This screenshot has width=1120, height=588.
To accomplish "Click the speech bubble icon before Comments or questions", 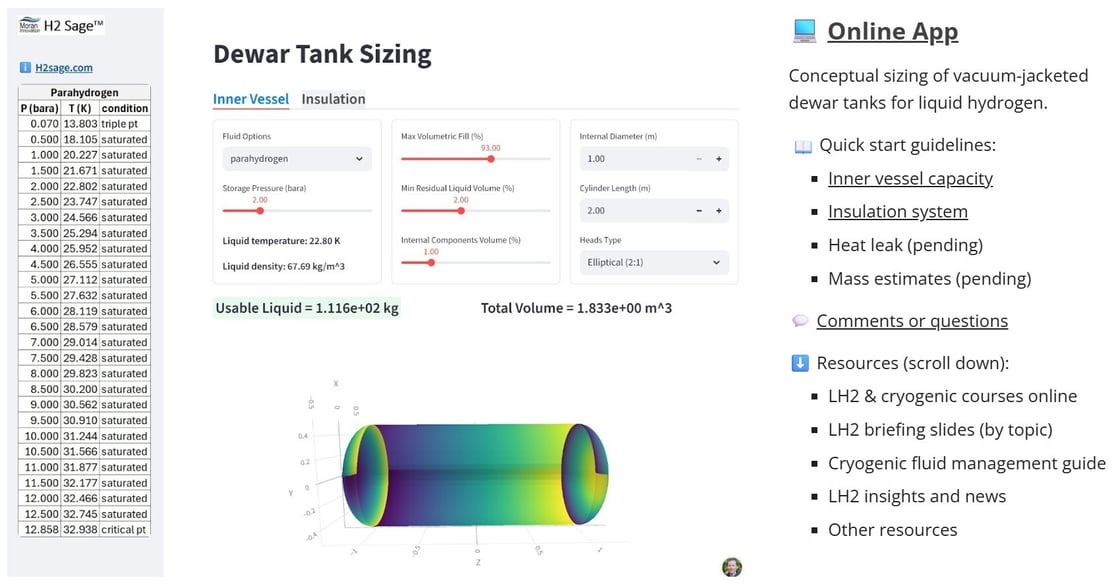I will click(800, 320).
